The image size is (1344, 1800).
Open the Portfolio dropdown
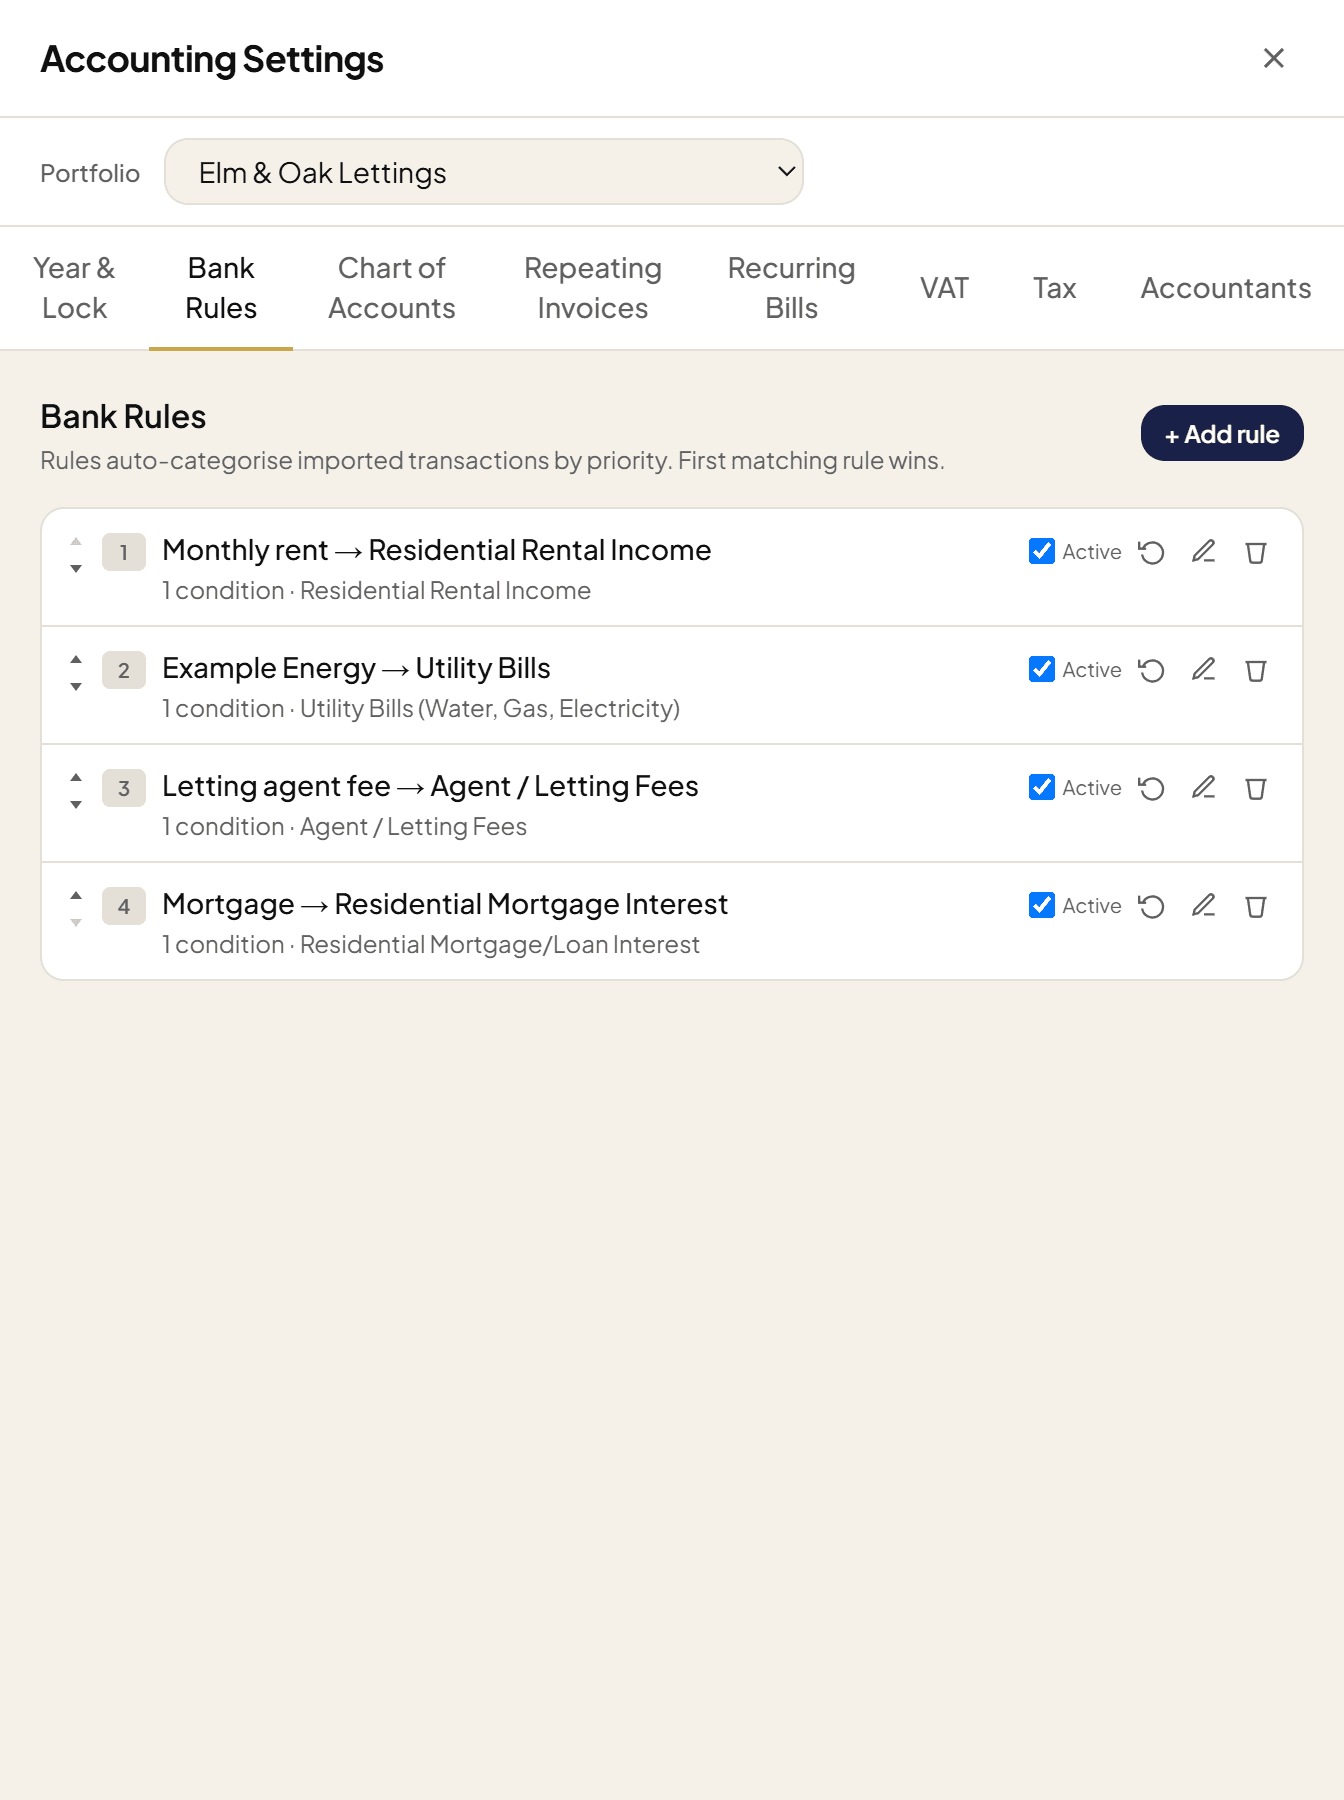click(x=484, y=172)
